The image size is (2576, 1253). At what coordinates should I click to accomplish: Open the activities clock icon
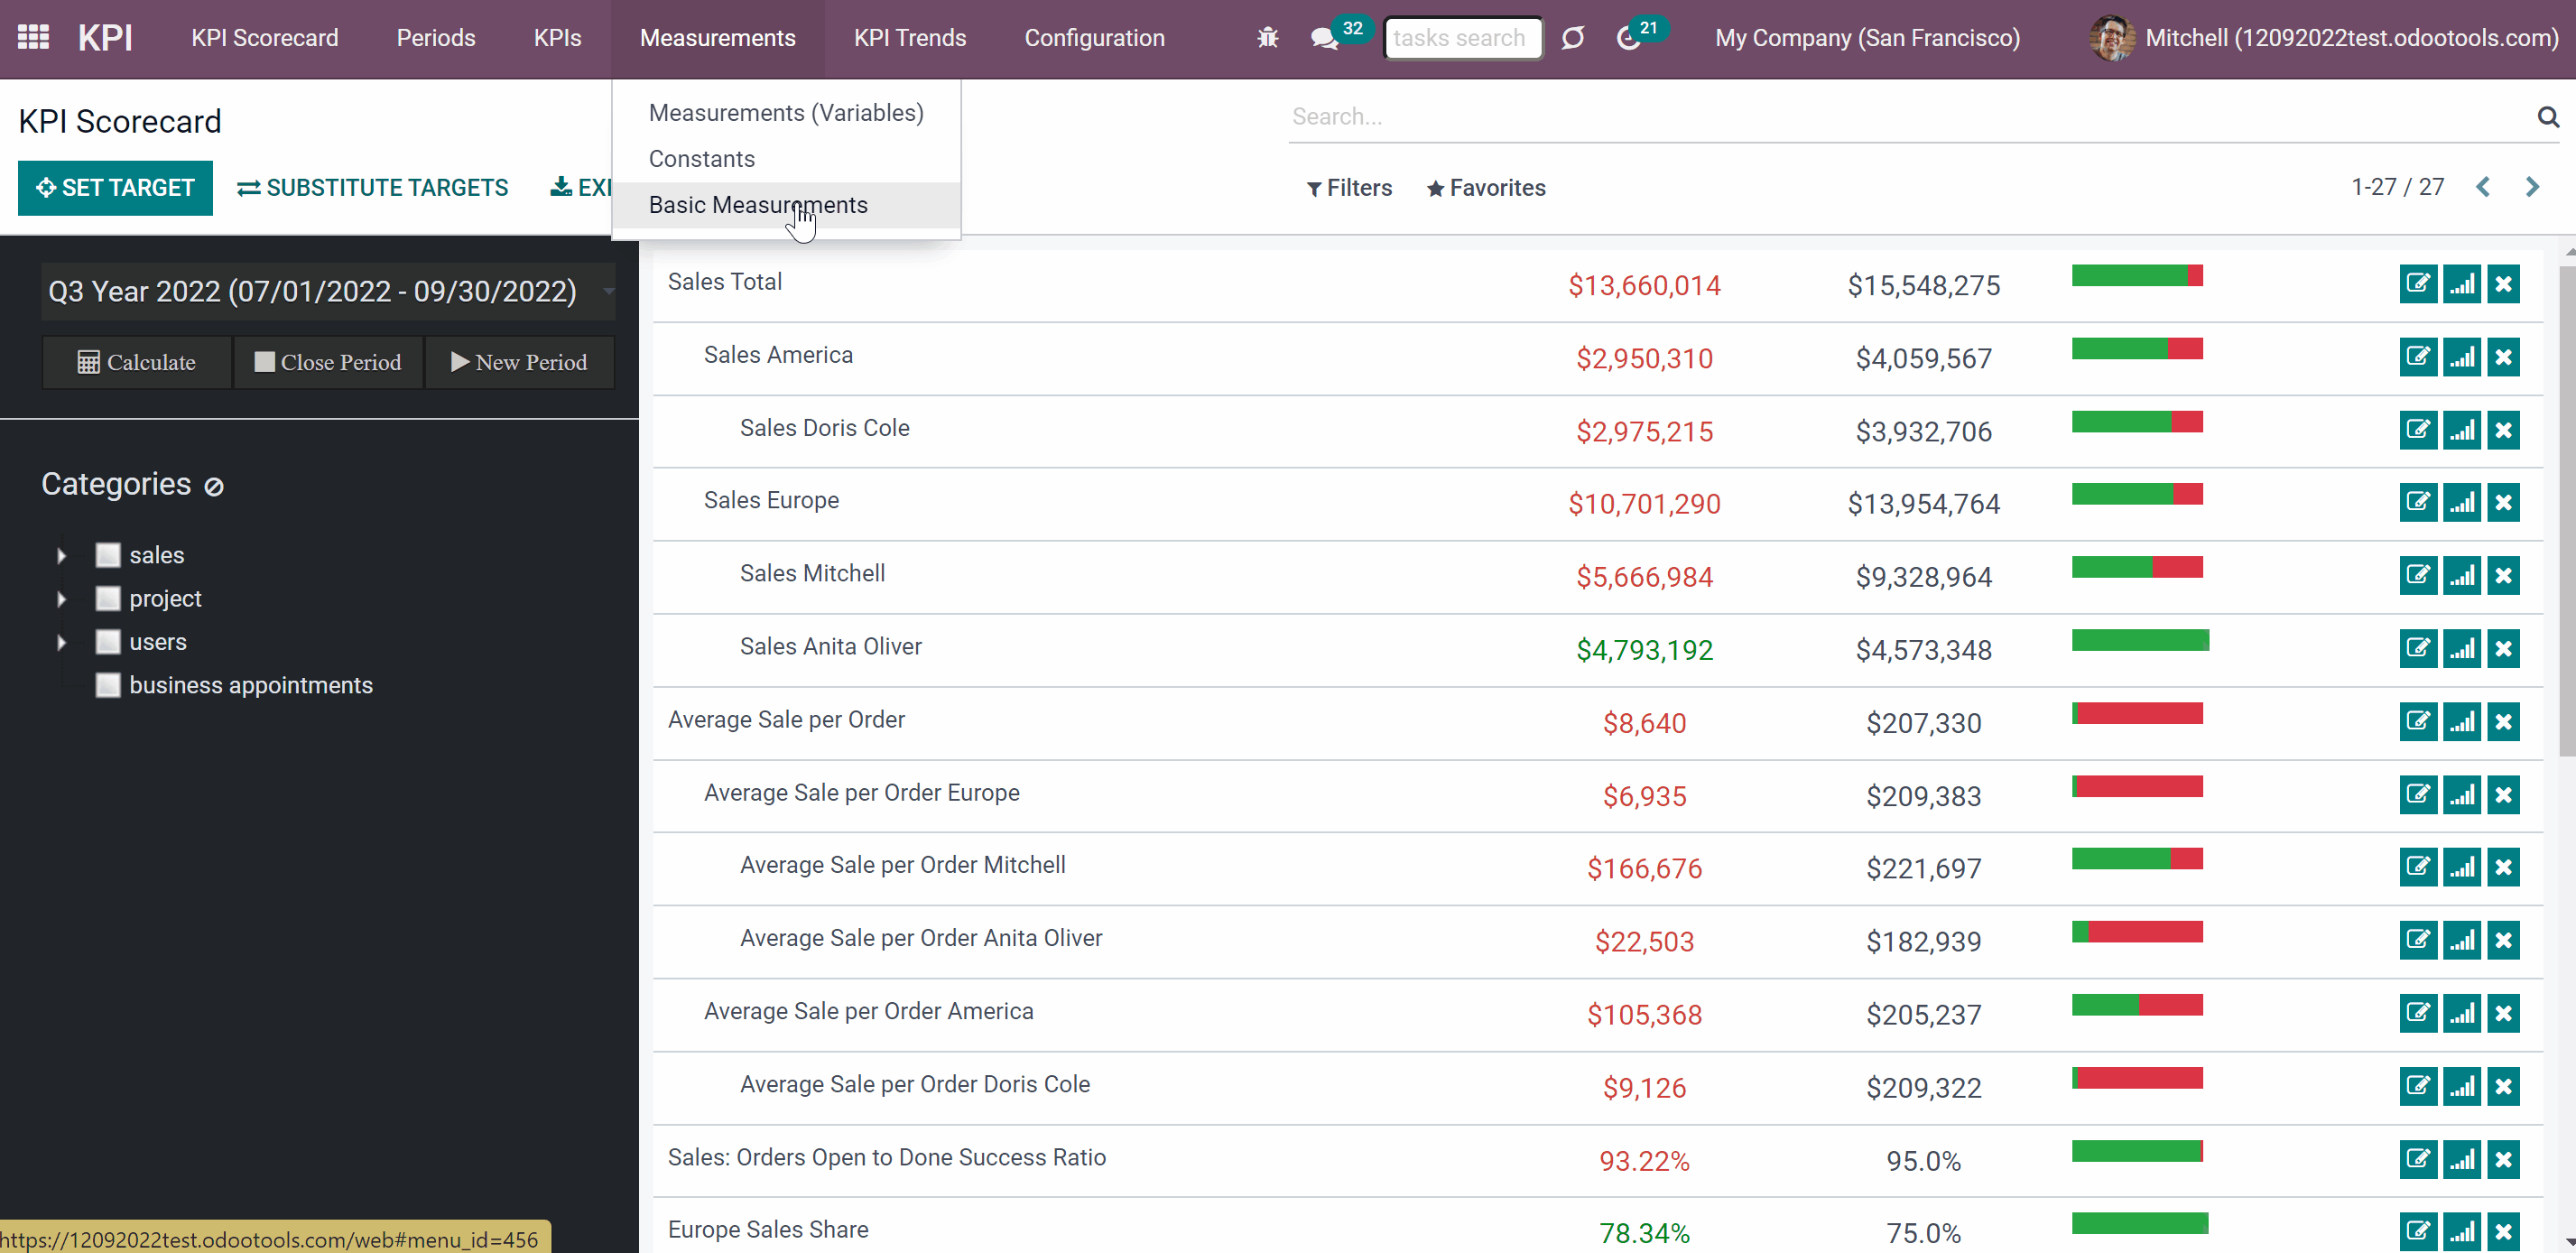click(1628, 39)
